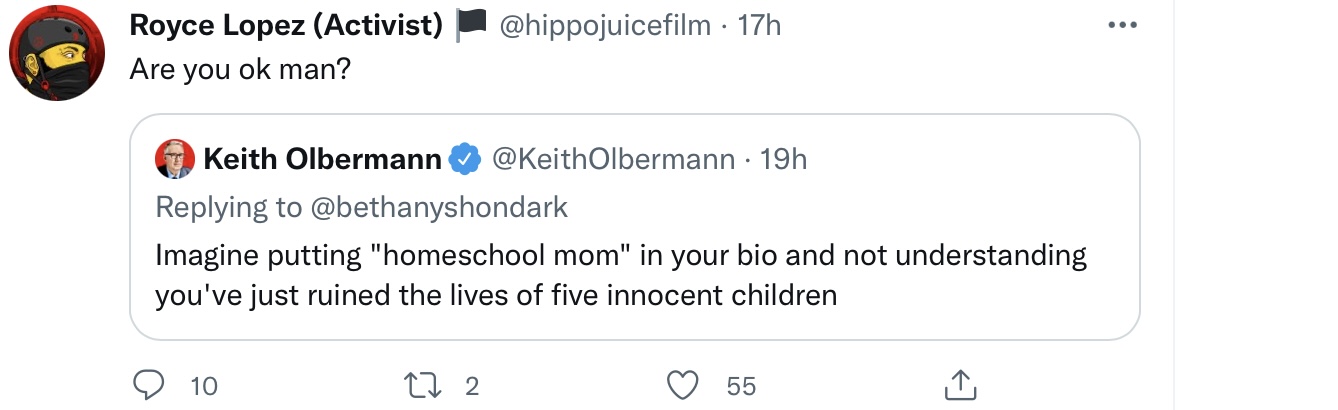
Task: Open the Royce Lopez (Activist) display name
Action: point(287,27)
